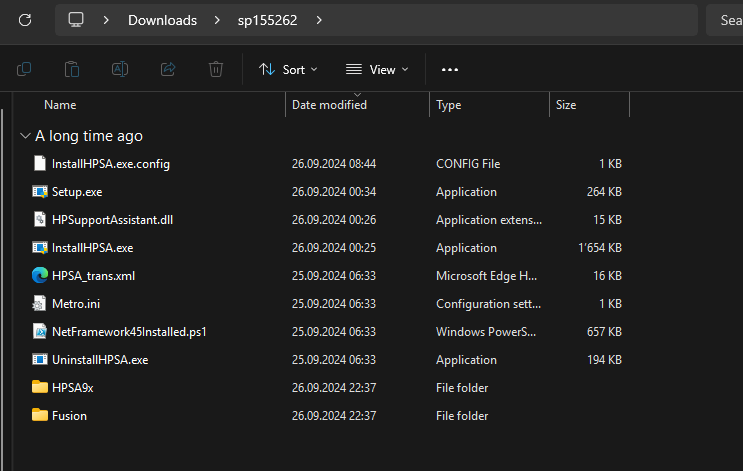
Task: Sort by the Date modified column header
Action: pos(329,105)
